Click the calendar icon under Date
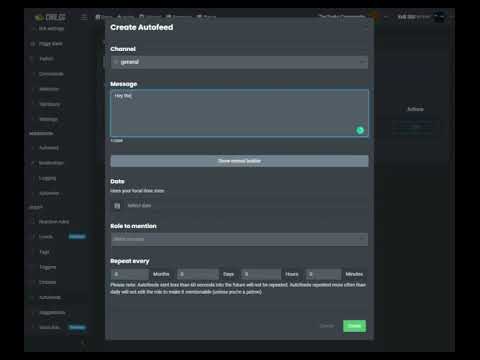This screenshot has width=480, height=360. [117, 206]
